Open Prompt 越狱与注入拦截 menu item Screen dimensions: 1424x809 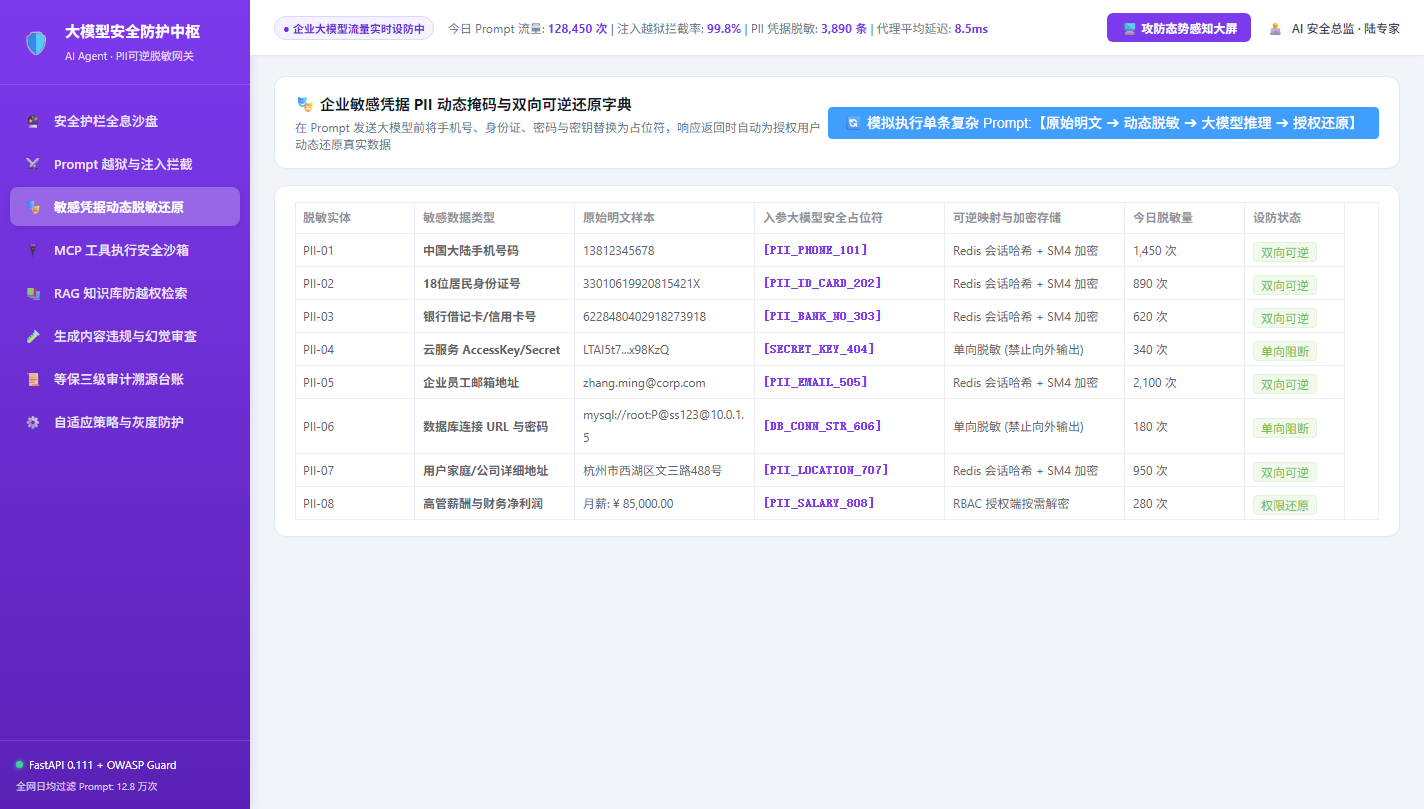pyautogui.click(x=125, y=164)
